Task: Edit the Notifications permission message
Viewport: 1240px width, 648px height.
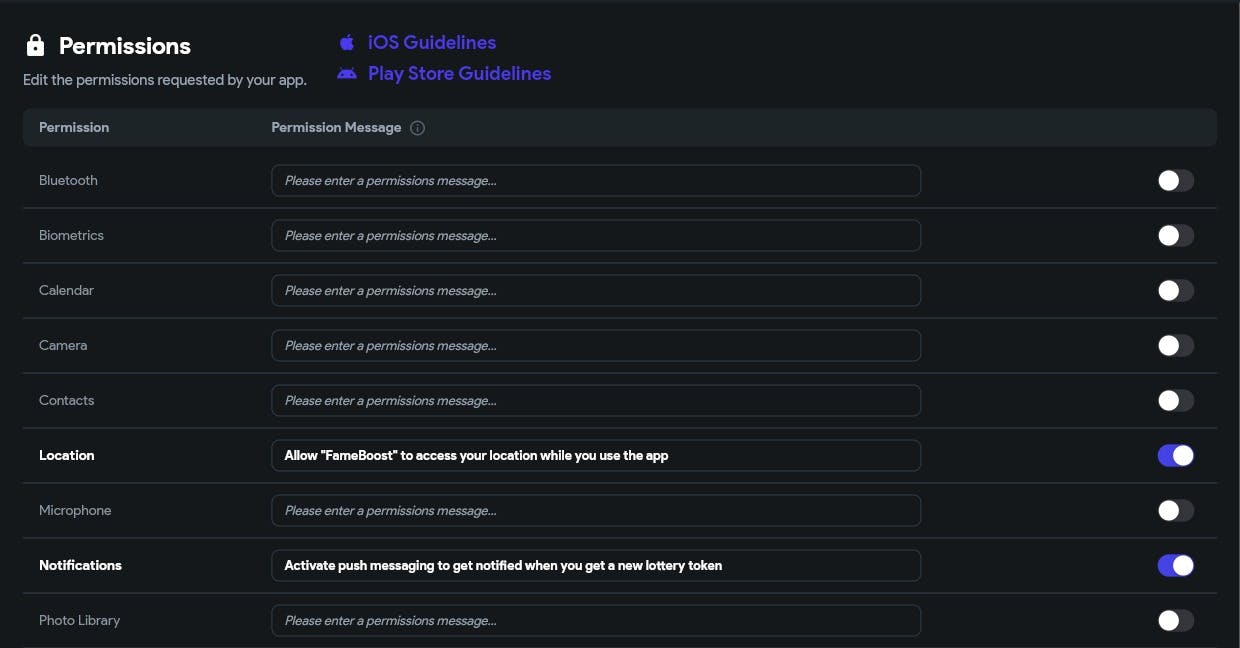Action: point(595,566)
